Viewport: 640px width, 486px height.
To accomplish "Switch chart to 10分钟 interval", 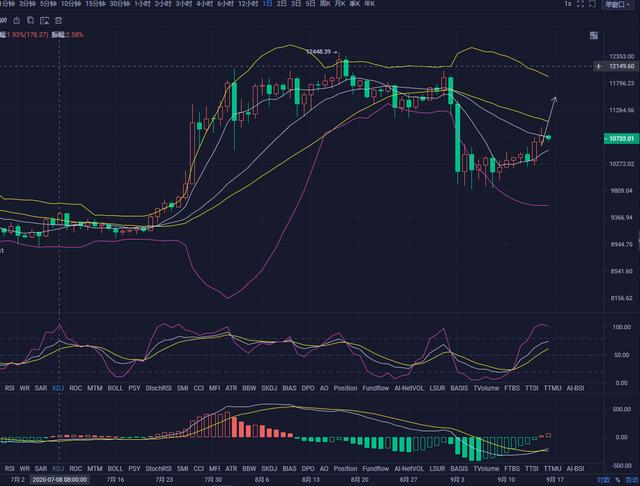I will (71, 4).
